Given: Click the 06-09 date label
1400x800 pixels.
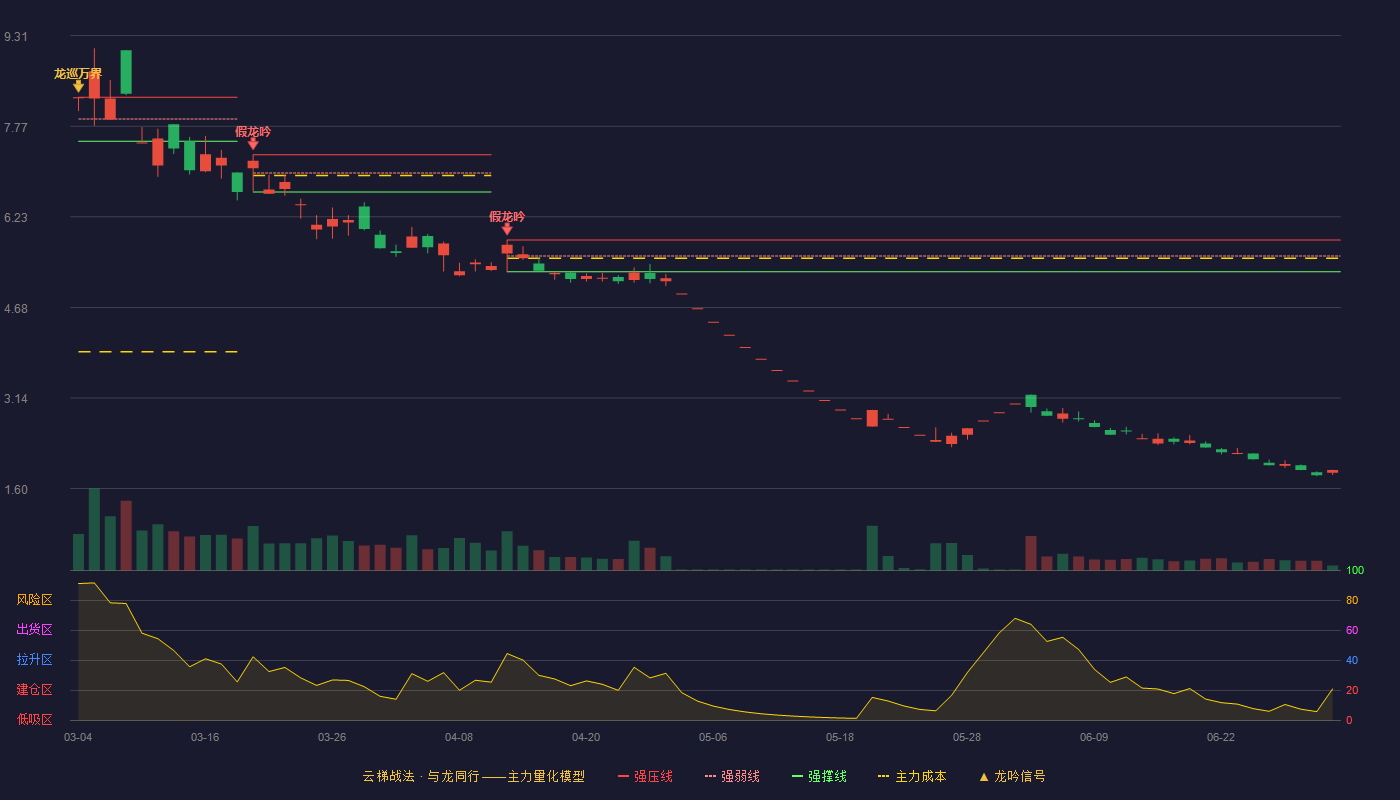Looking at the screenshot, I should 1094,737.
